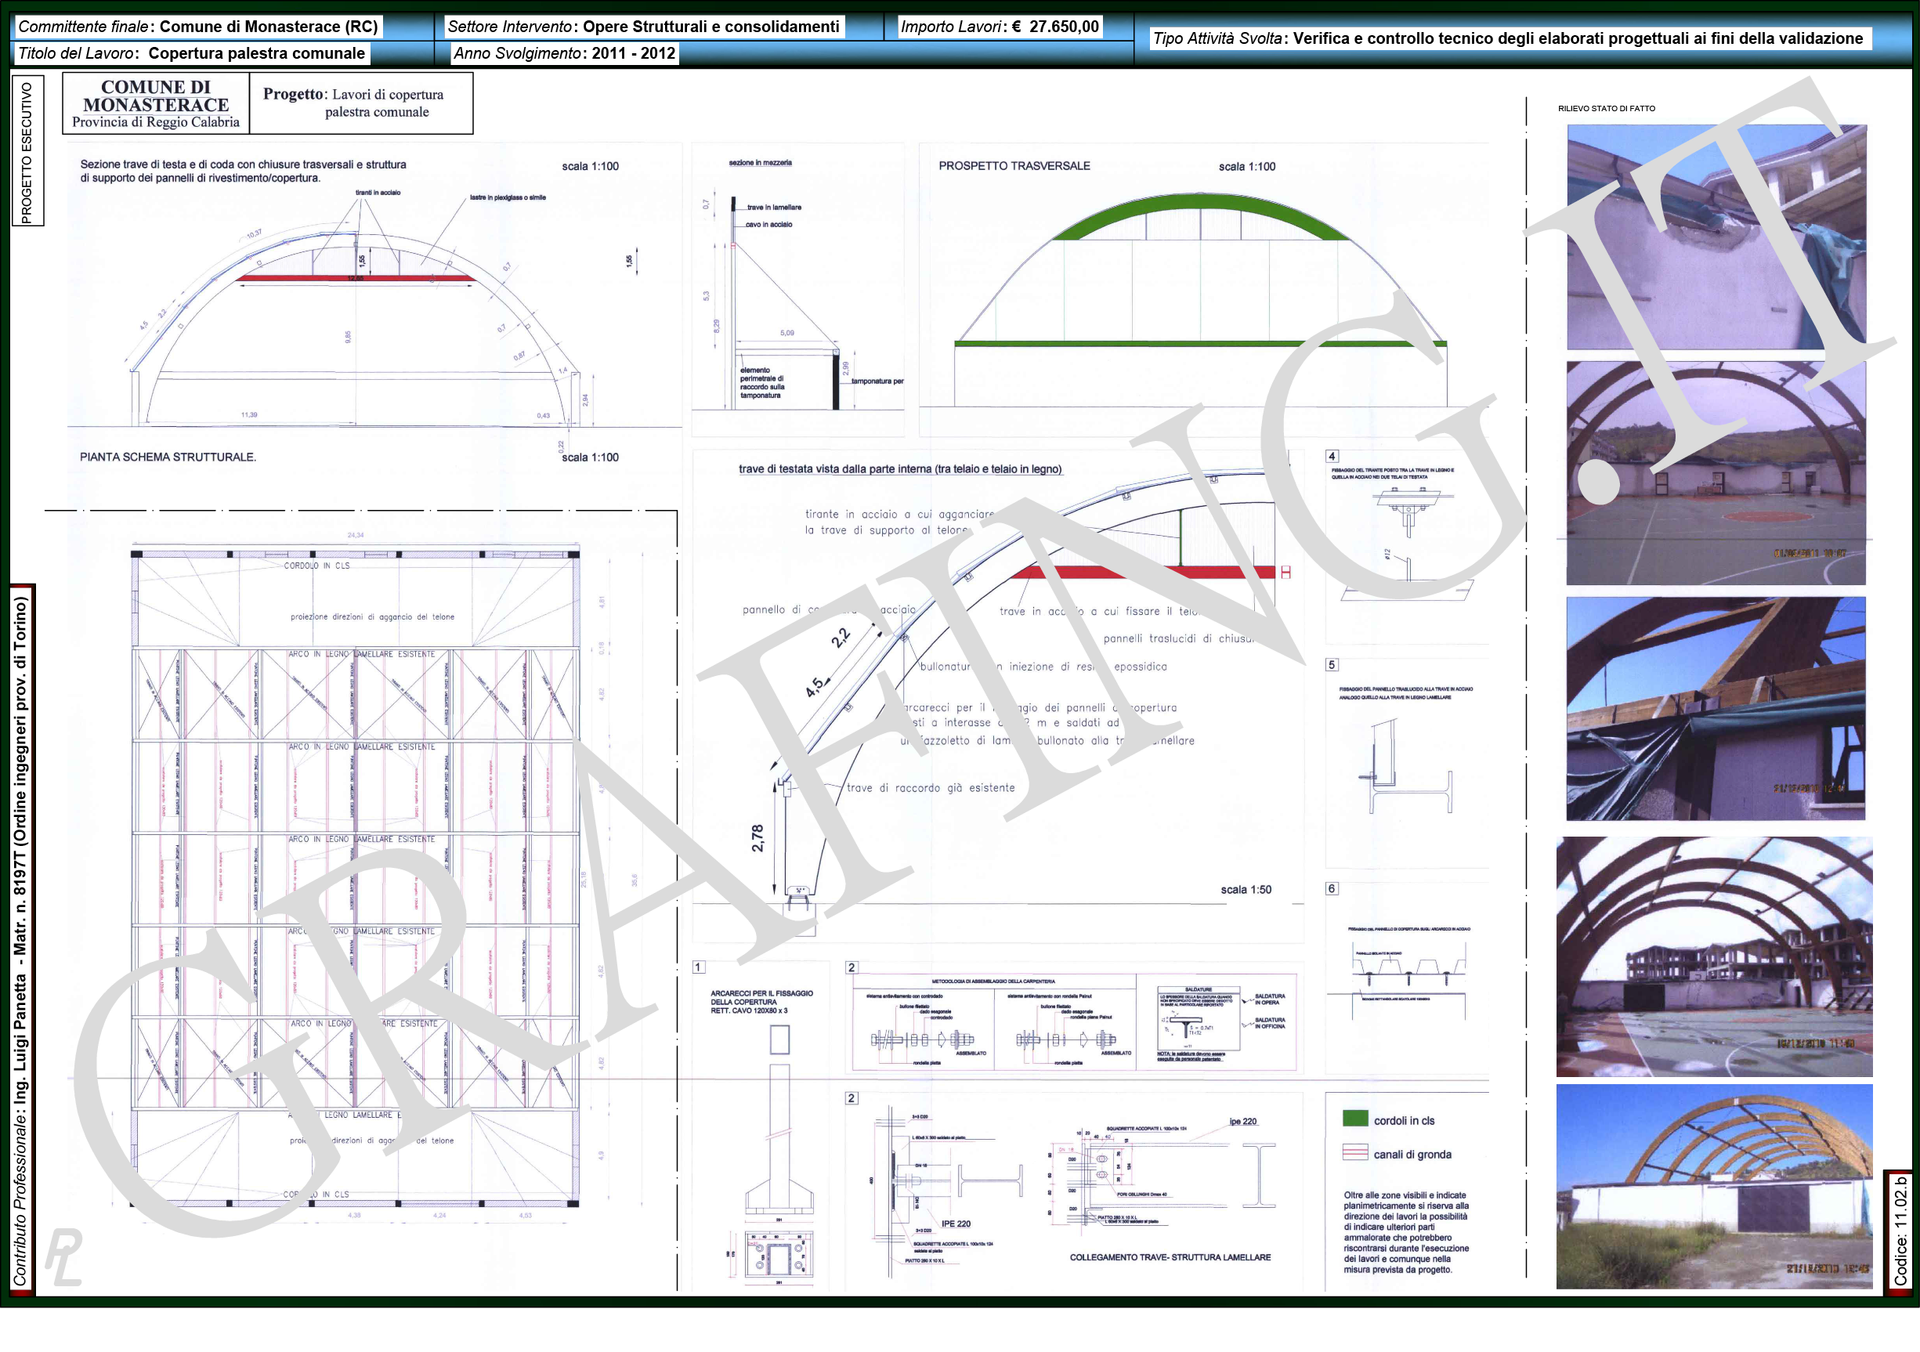Click the 'Importo Lavori: € 27.650,00' field
The image size is (1920, 1352).
[999, 27]
